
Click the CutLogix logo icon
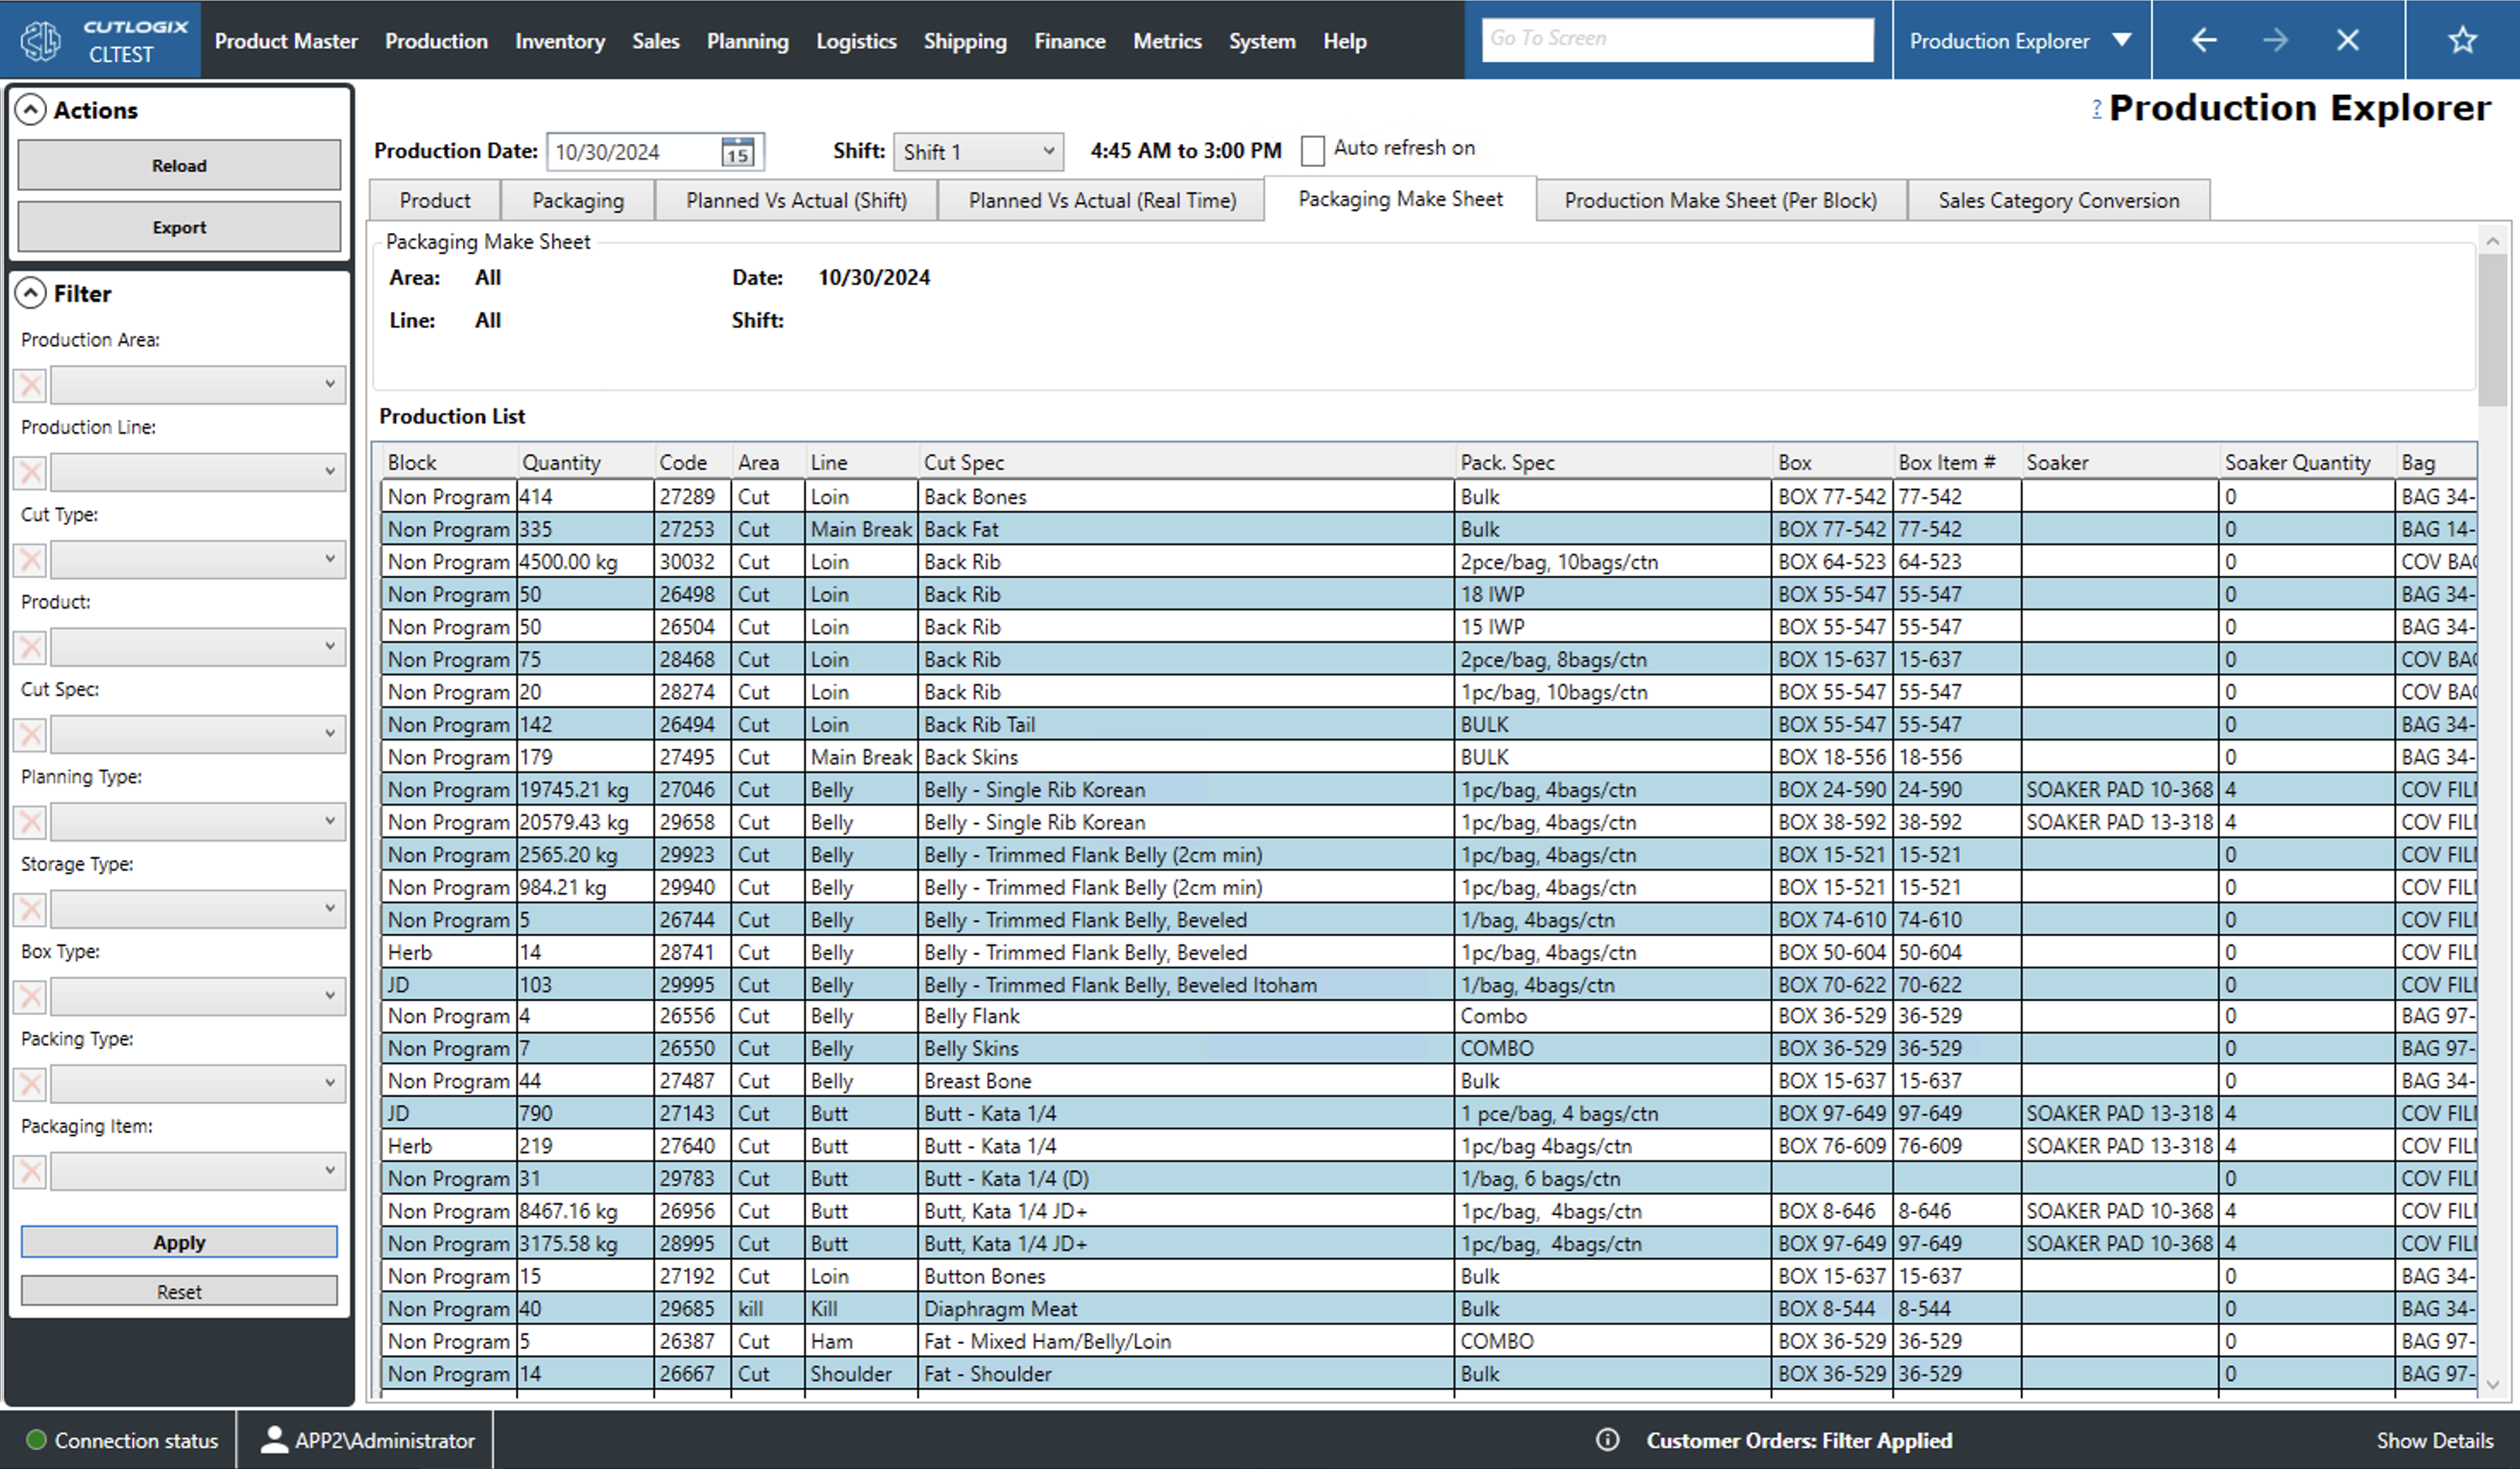point(42,40)
